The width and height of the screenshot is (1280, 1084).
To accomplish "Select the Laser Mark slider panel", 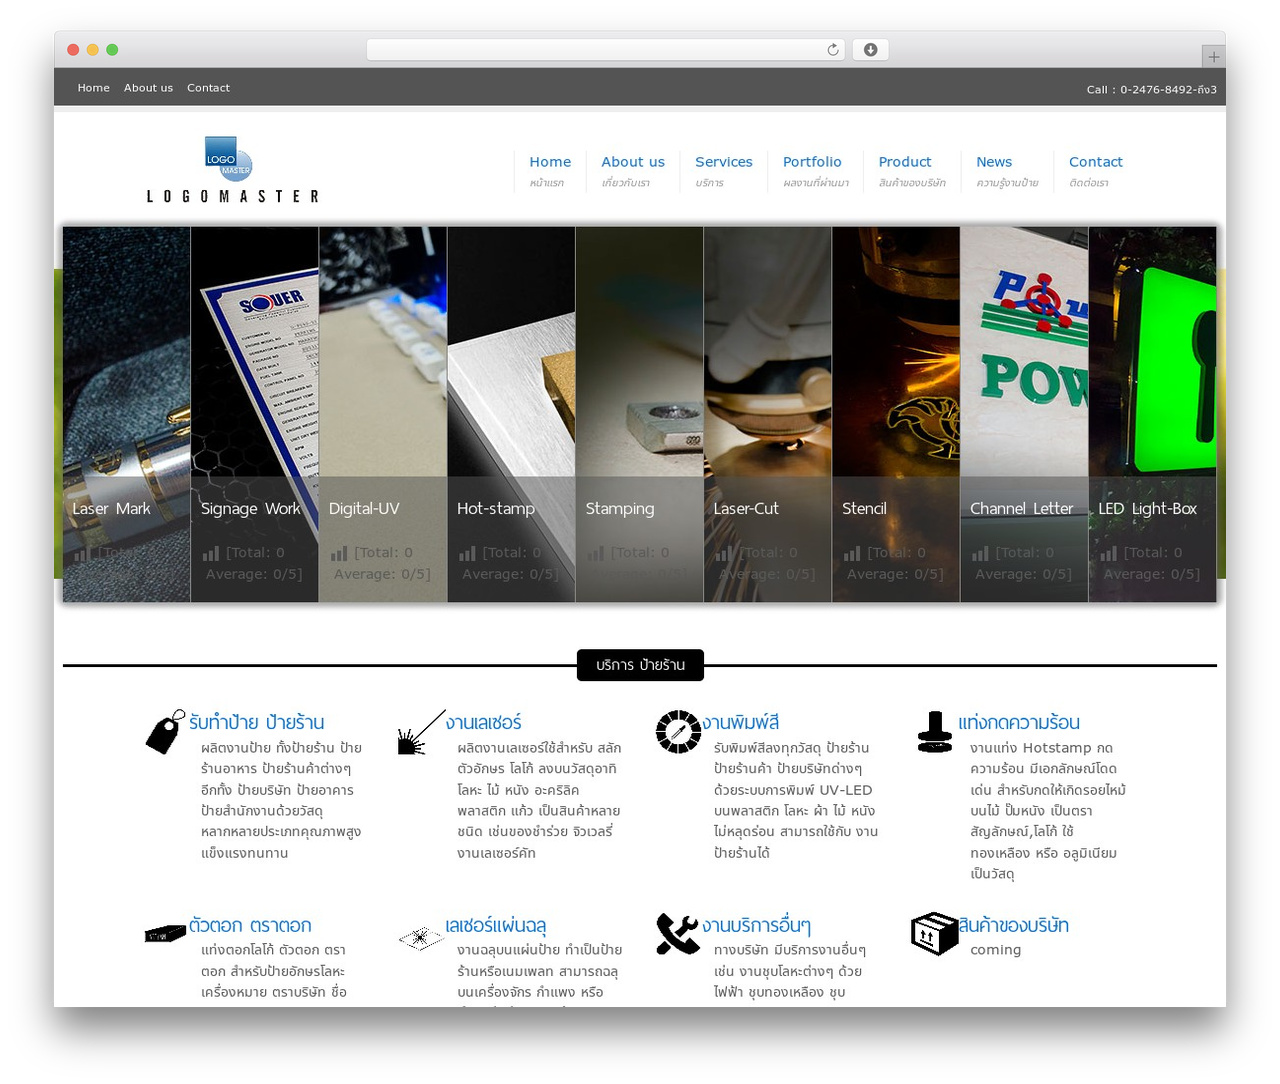I will (126, 414).
